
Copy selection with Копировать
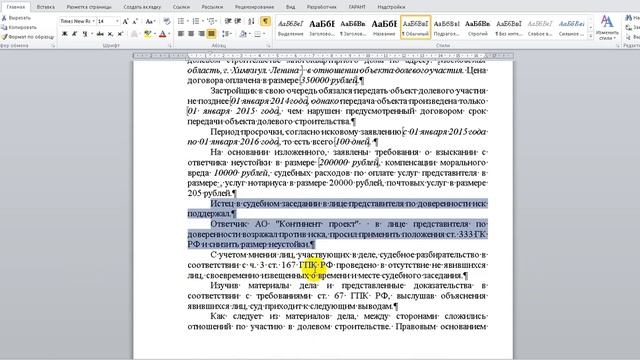(x=19, y=27)
